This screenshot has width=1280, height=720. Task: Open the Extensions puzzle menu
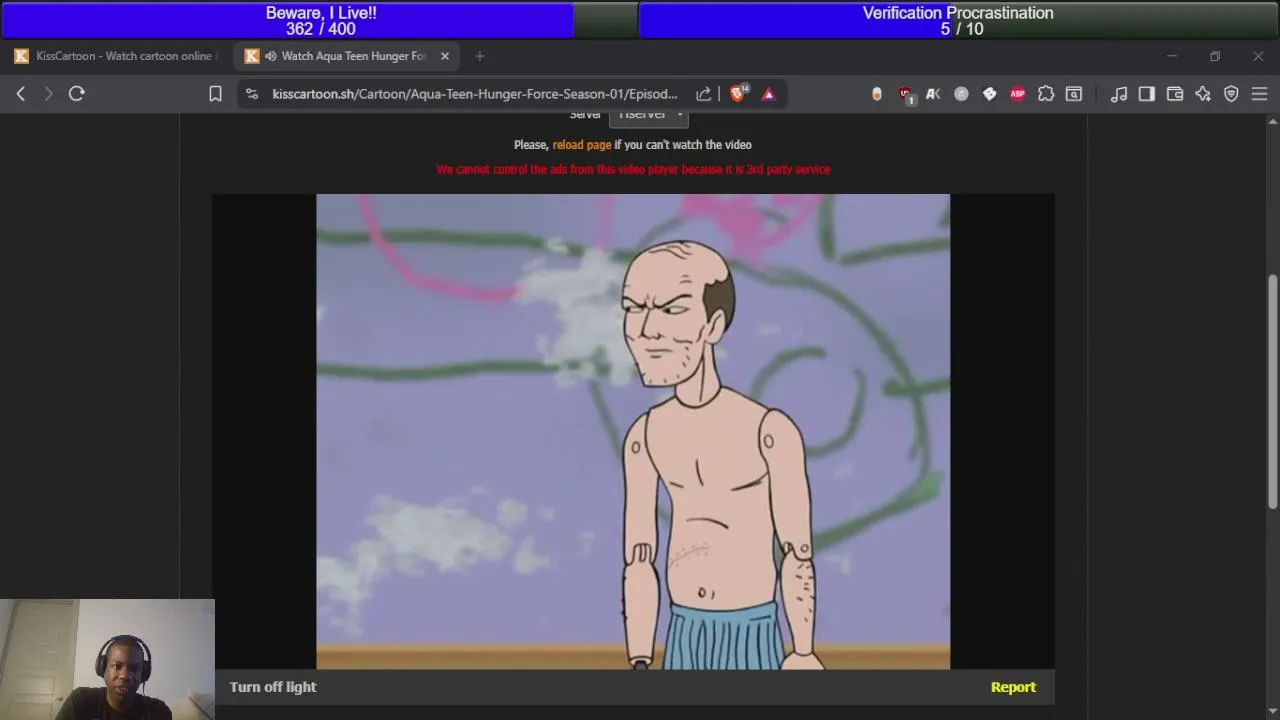click(1046, 94)
